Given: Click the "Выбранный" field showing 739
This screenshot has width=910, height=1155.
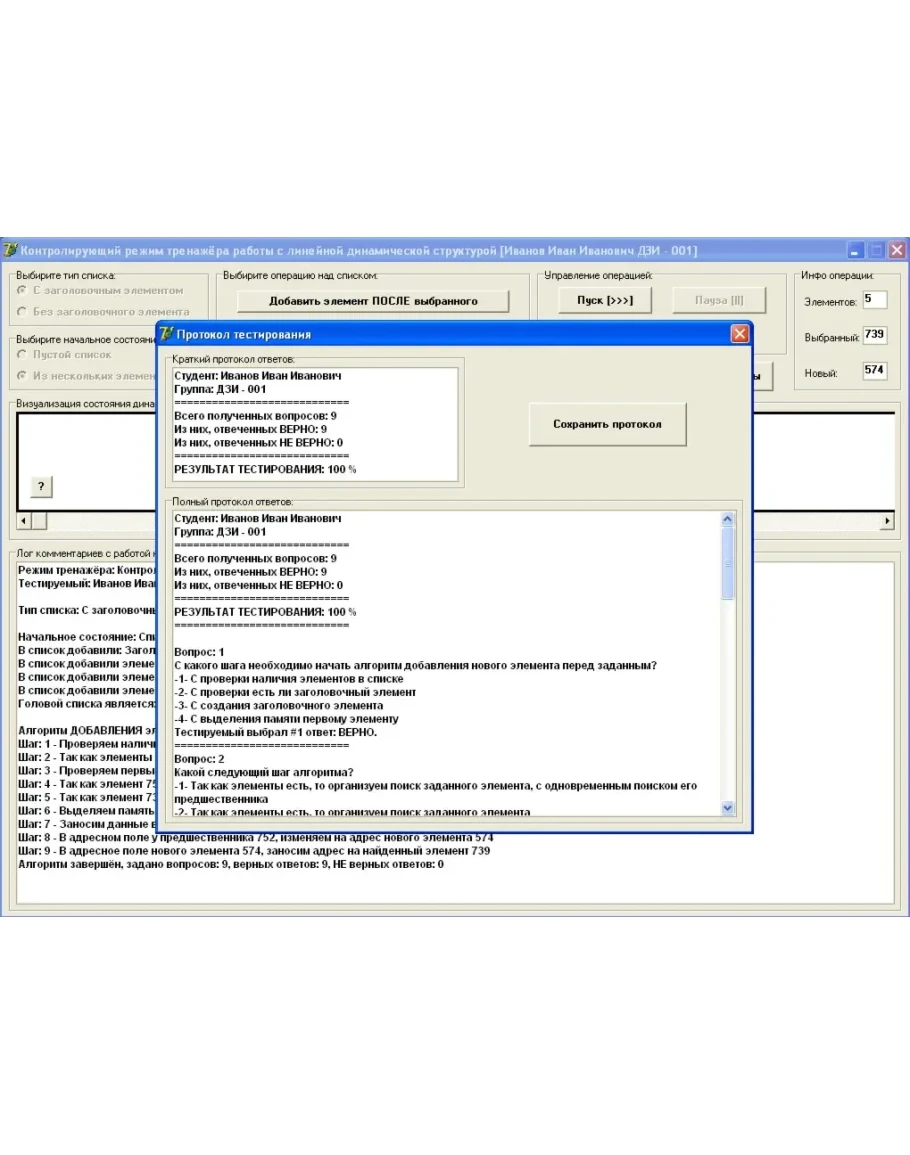Looking at the screenshot, I should pos(874,335).
